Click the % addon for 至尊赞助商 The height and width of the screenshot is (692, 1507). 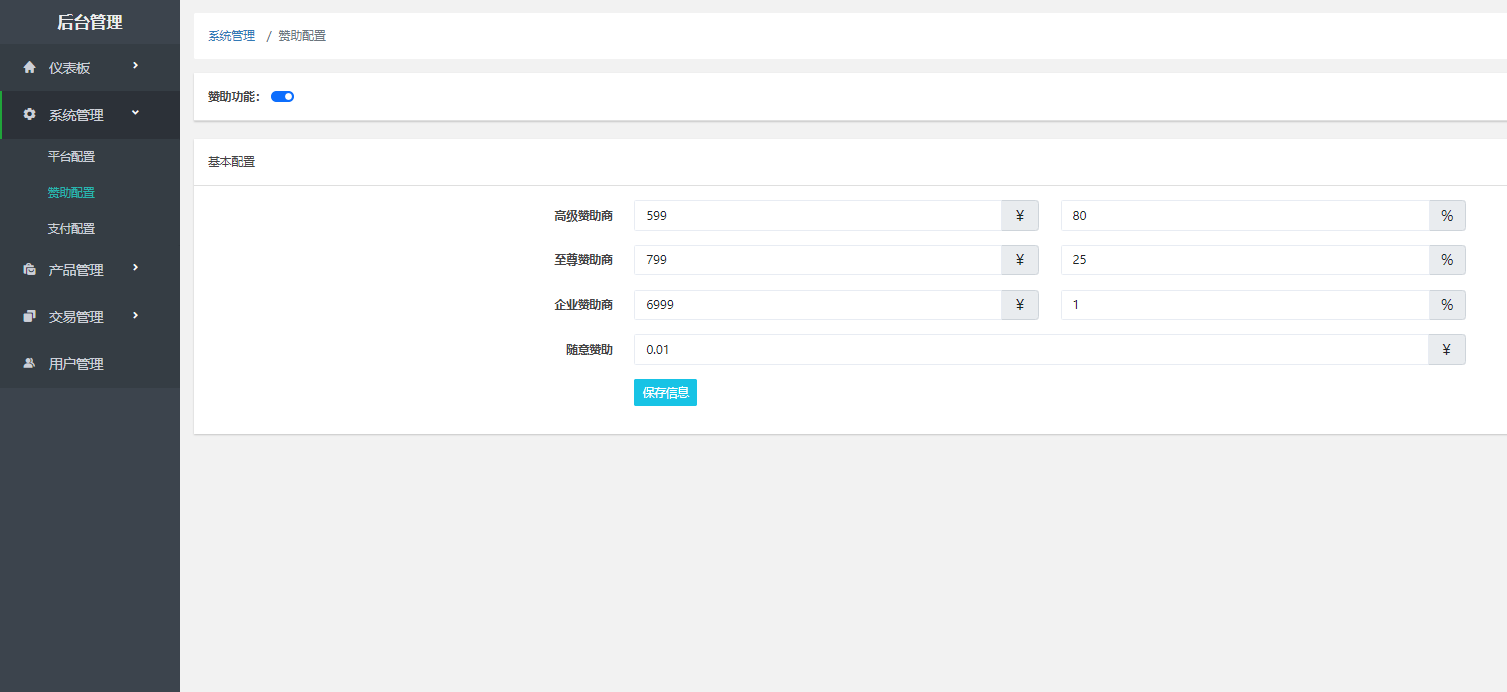click(1446, 260)
